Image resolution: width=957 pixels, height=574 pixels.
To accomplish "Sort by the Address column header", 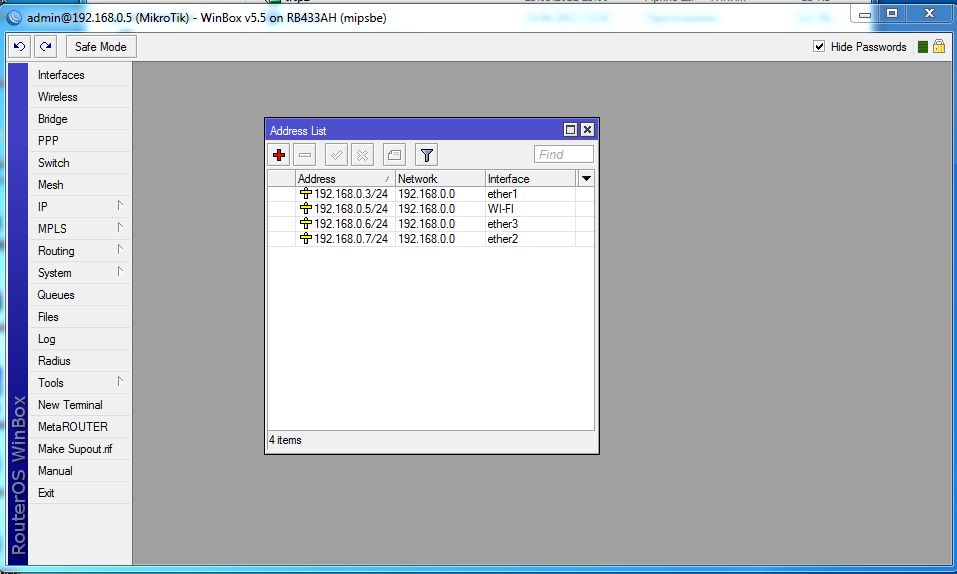I will [345, 178].
